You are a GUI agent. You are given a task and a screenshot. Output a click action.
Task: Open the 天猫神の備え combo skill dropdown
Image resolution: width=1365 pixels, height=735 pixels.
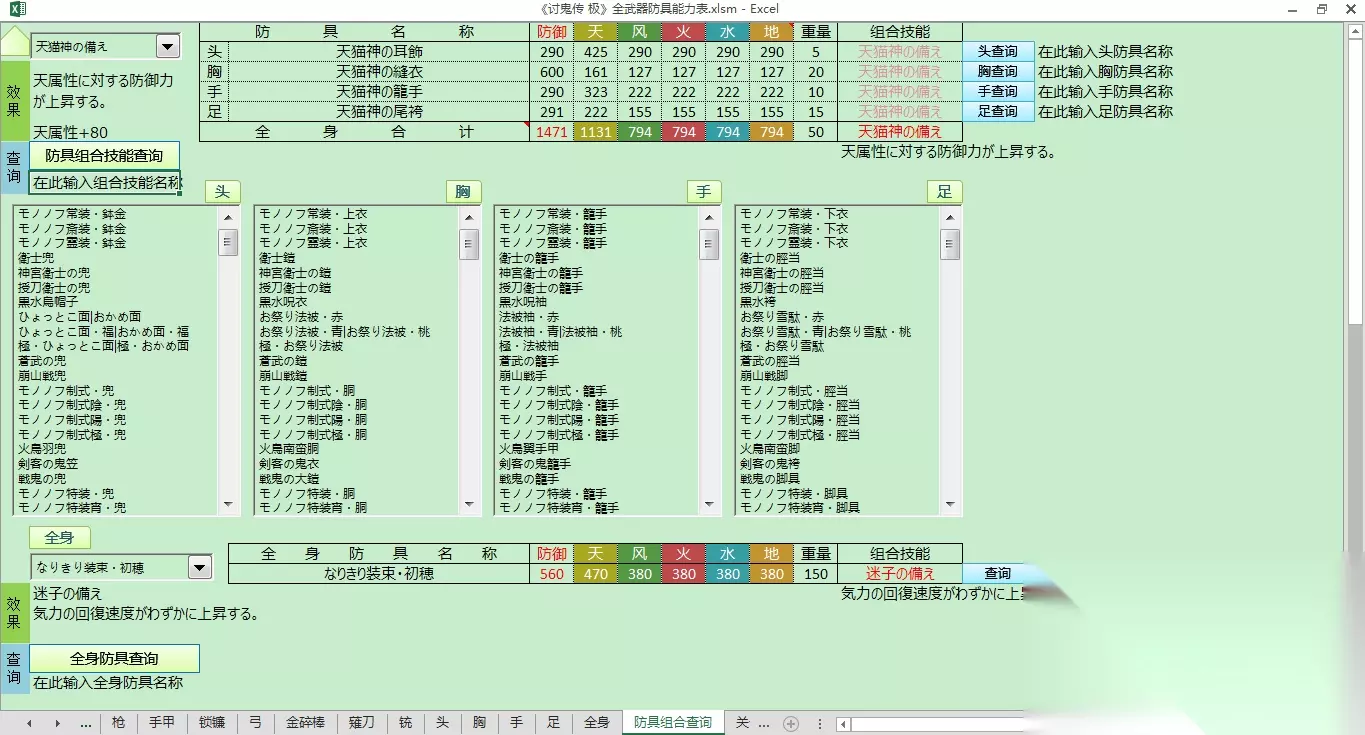tap(168, 46)
